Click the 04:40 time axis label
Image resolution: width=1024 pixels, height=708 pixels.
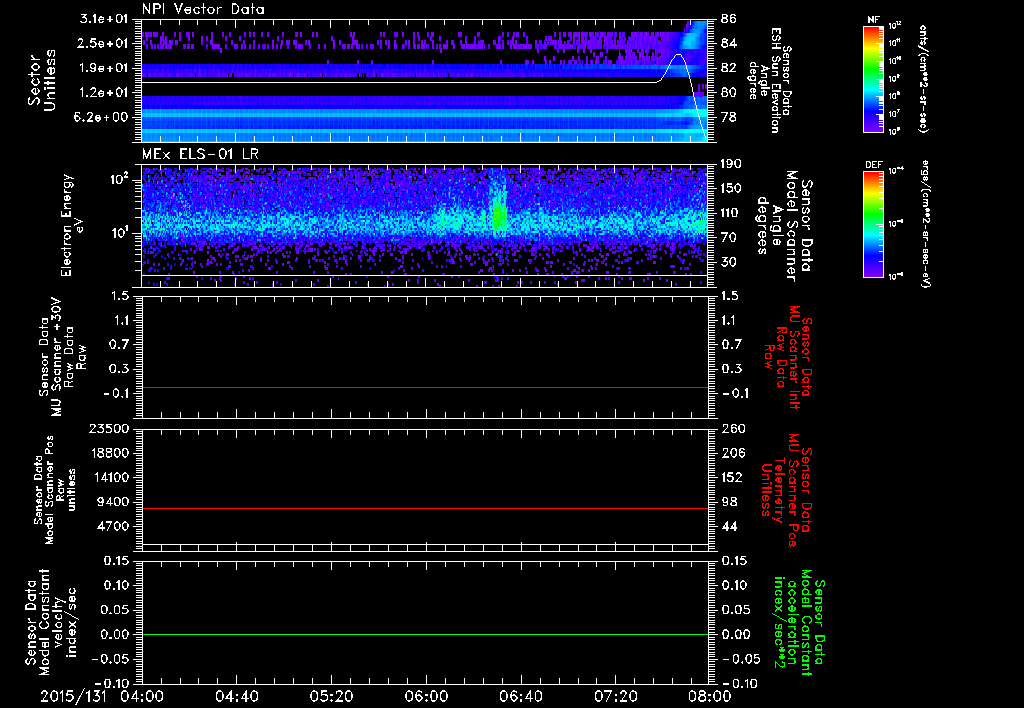[x=236, y=696]
